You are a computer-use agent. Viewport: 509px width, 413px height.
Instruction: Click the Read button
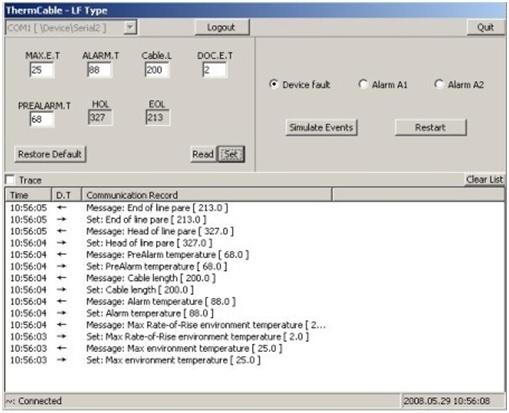click(x=203, y=154)
